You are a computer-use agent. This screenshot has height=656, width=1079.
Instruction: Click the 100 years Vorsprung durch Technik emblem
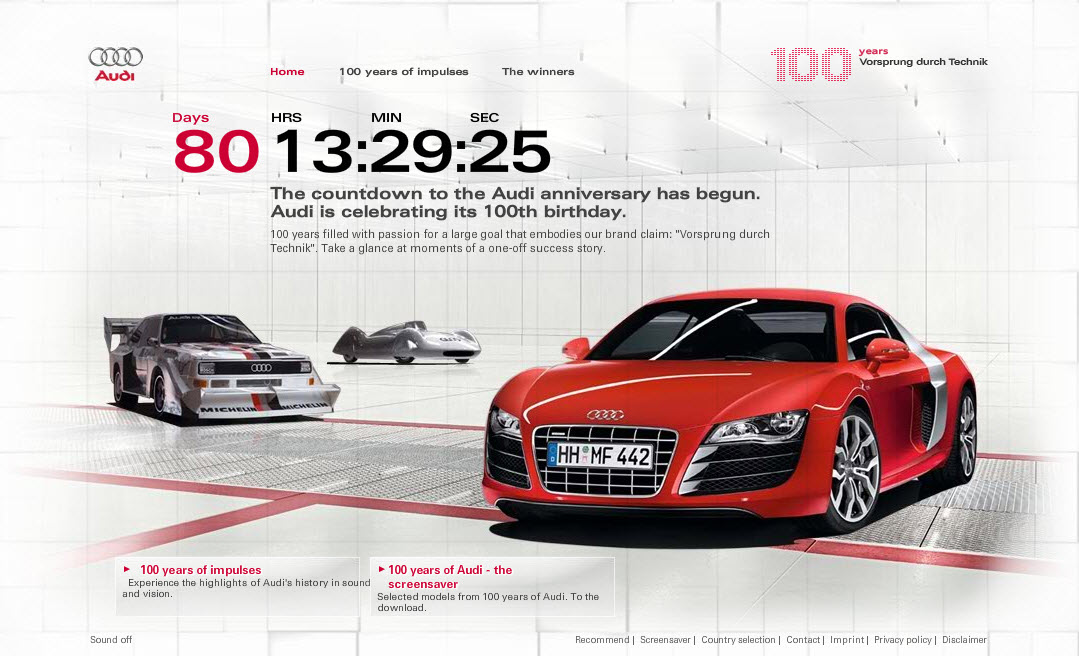pos(879,64)
